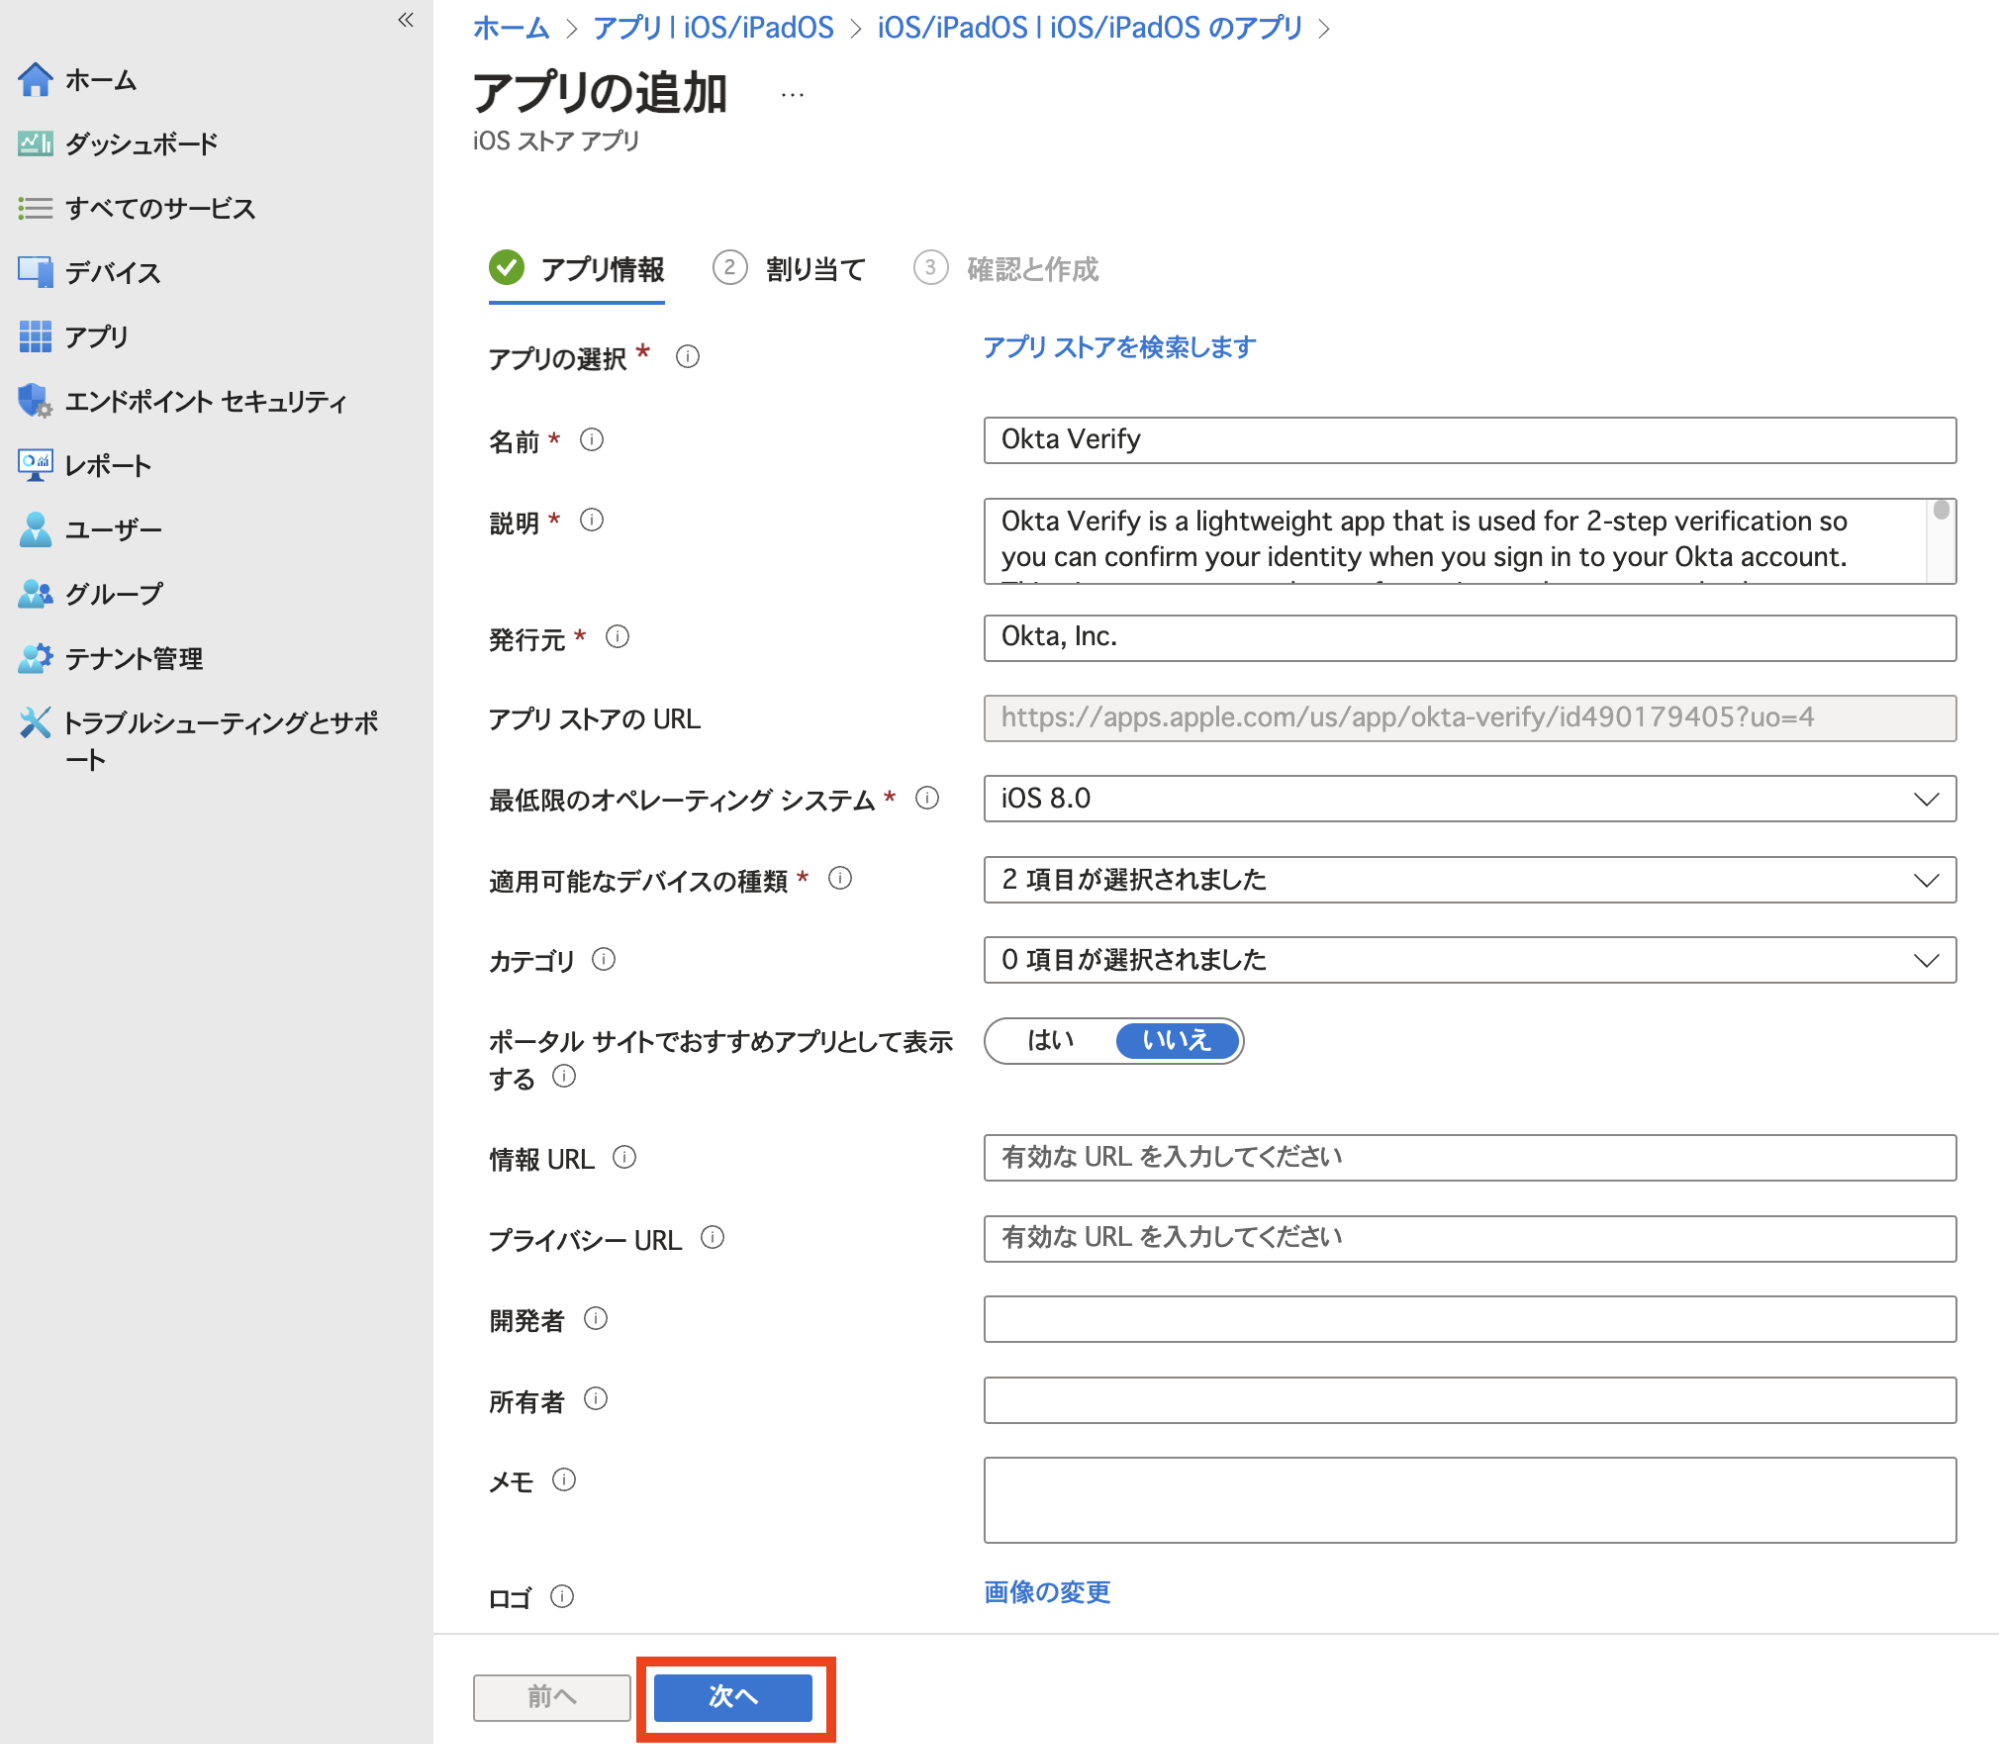The image size is (1999, 1744).
Task: Click the アプリ grid icon
Action: click(x=35, y=337)
